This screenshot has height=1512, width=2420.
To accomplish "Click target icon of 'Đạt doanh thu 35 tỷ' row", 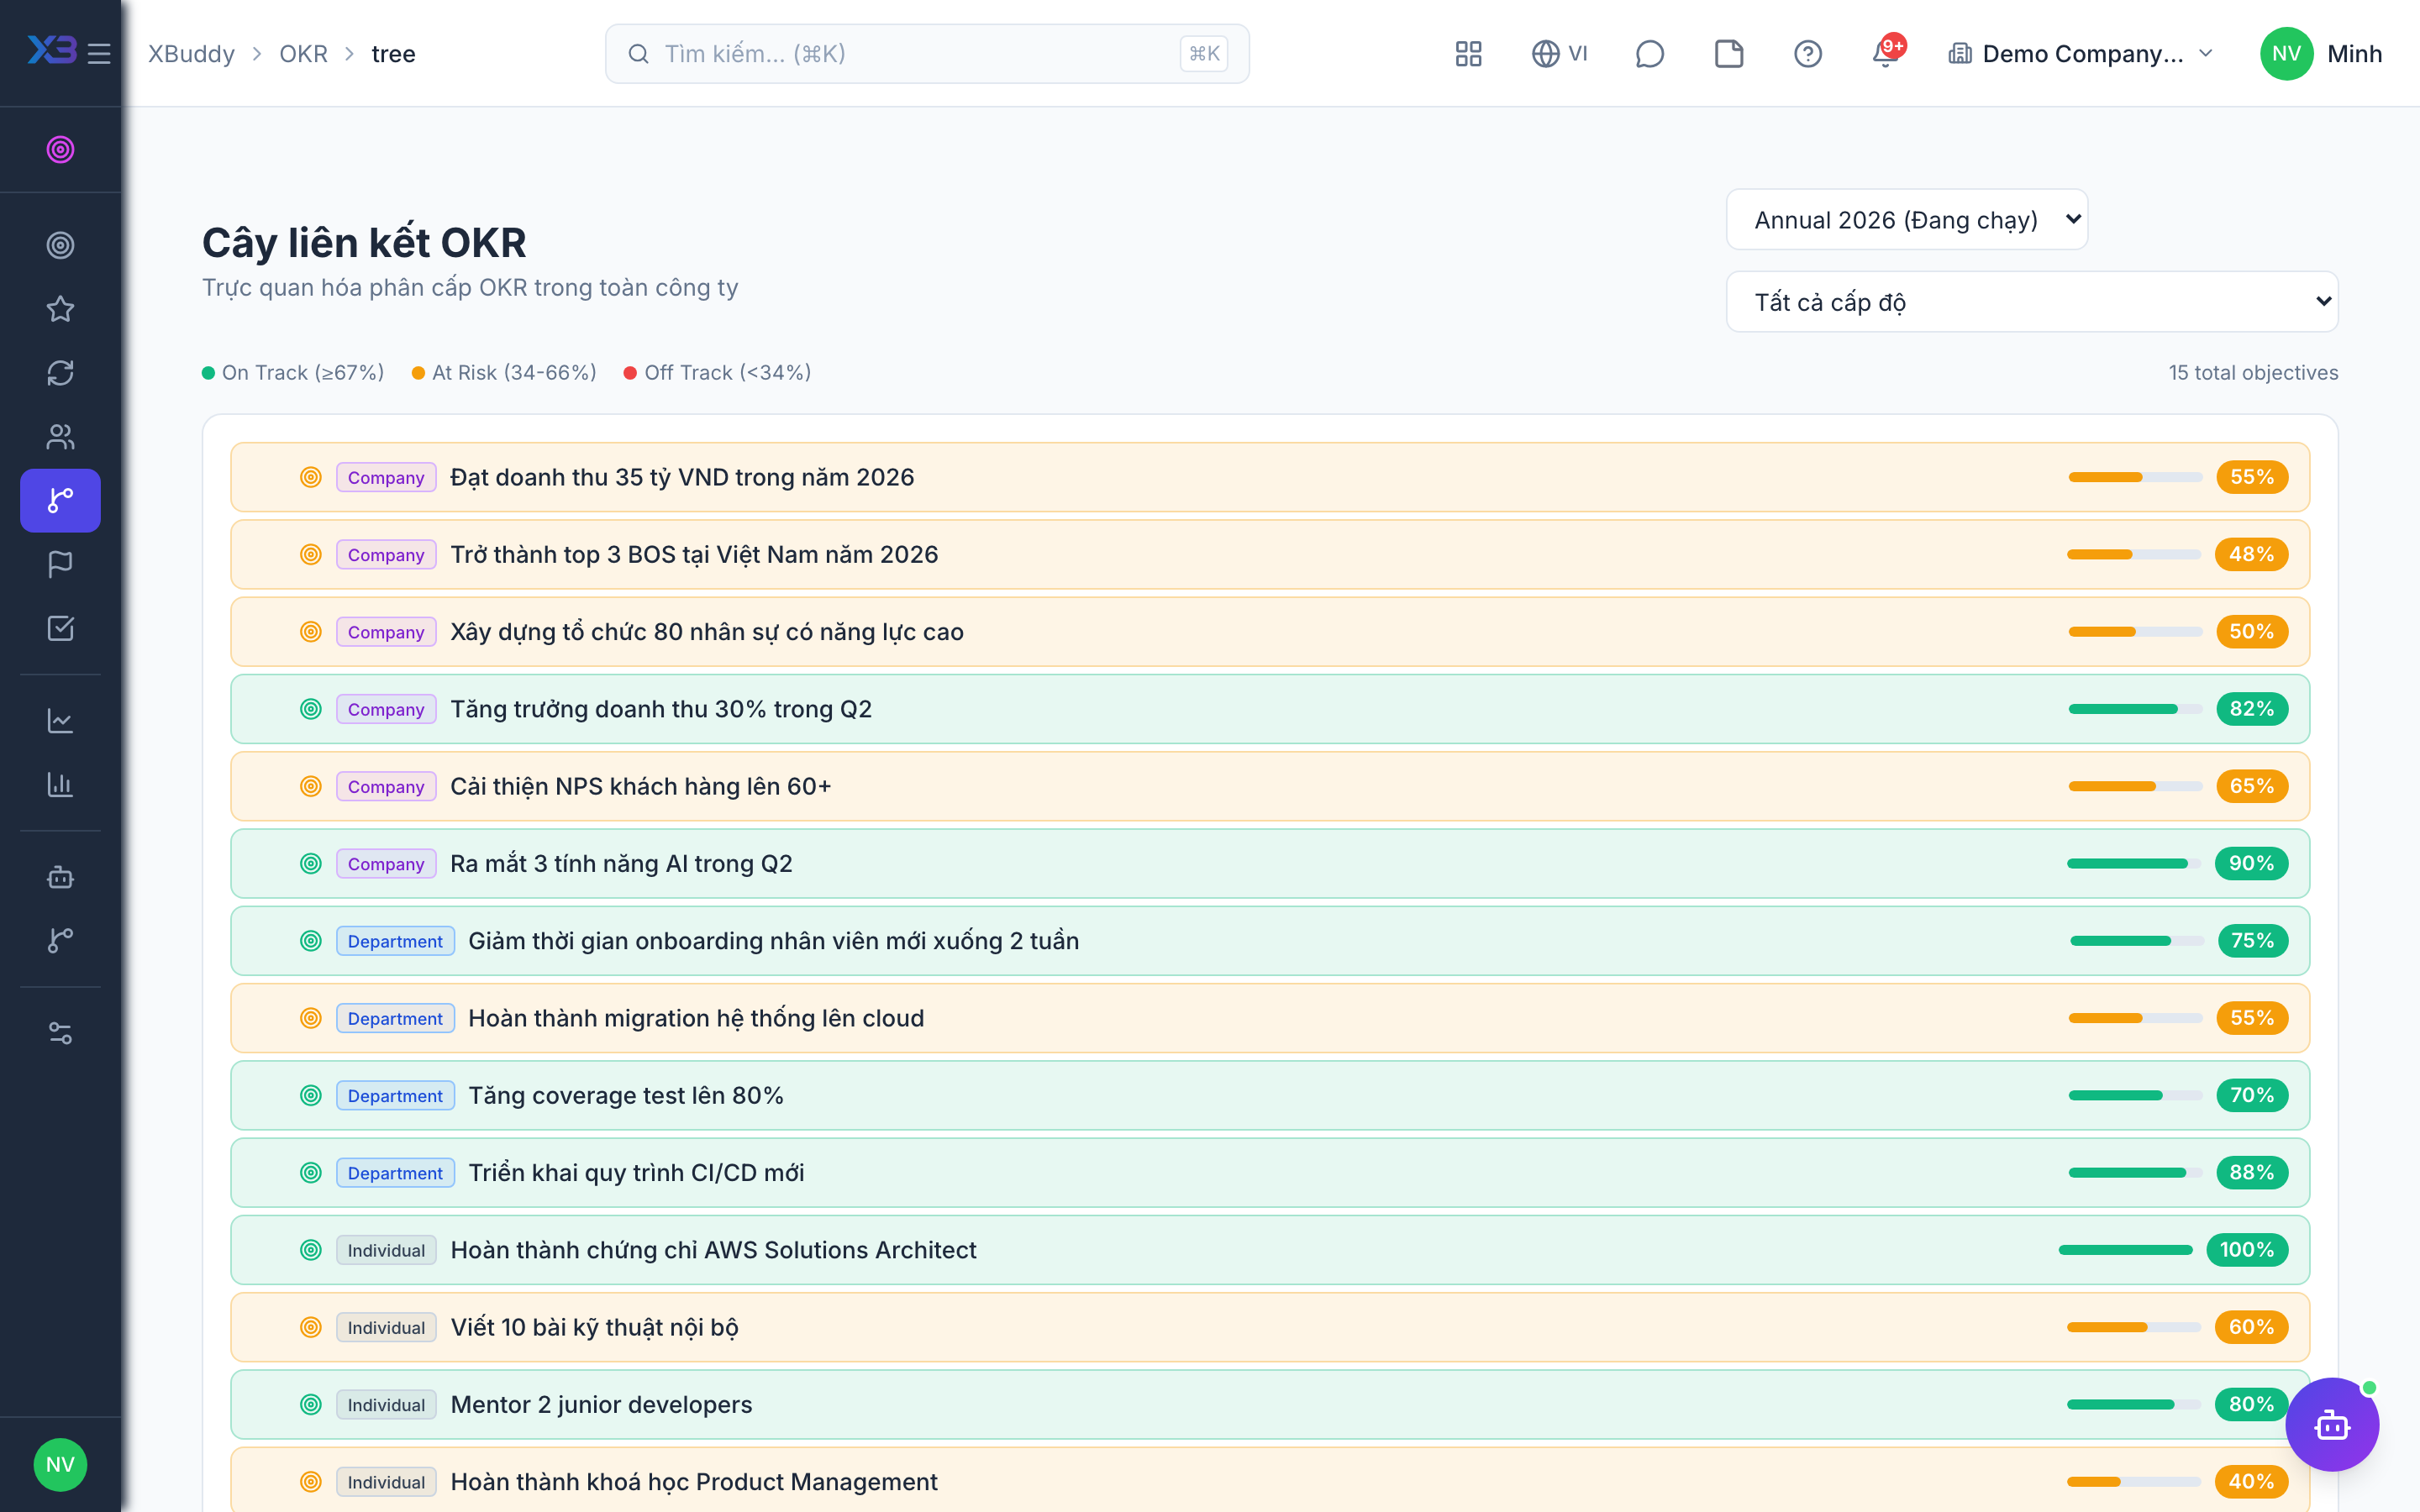I will [x=311, y=477].
